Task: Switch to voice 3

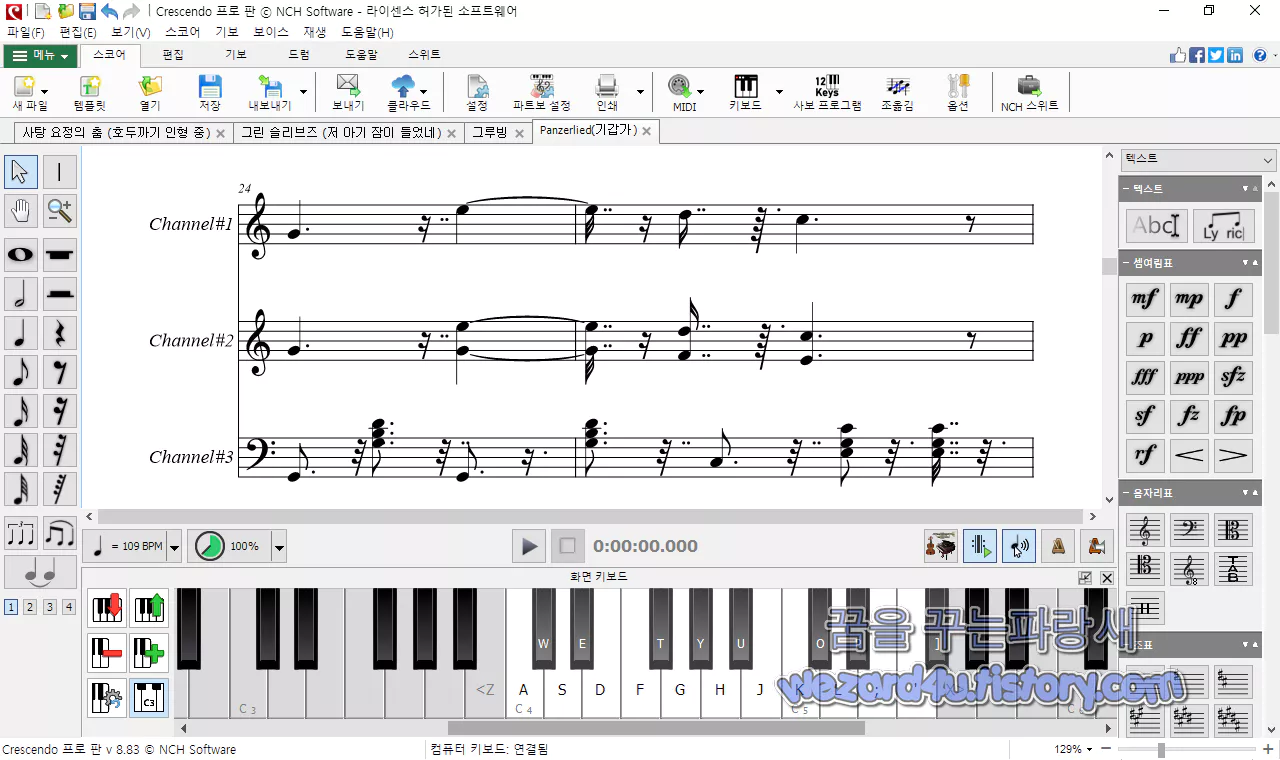Action: pos(50,607)
